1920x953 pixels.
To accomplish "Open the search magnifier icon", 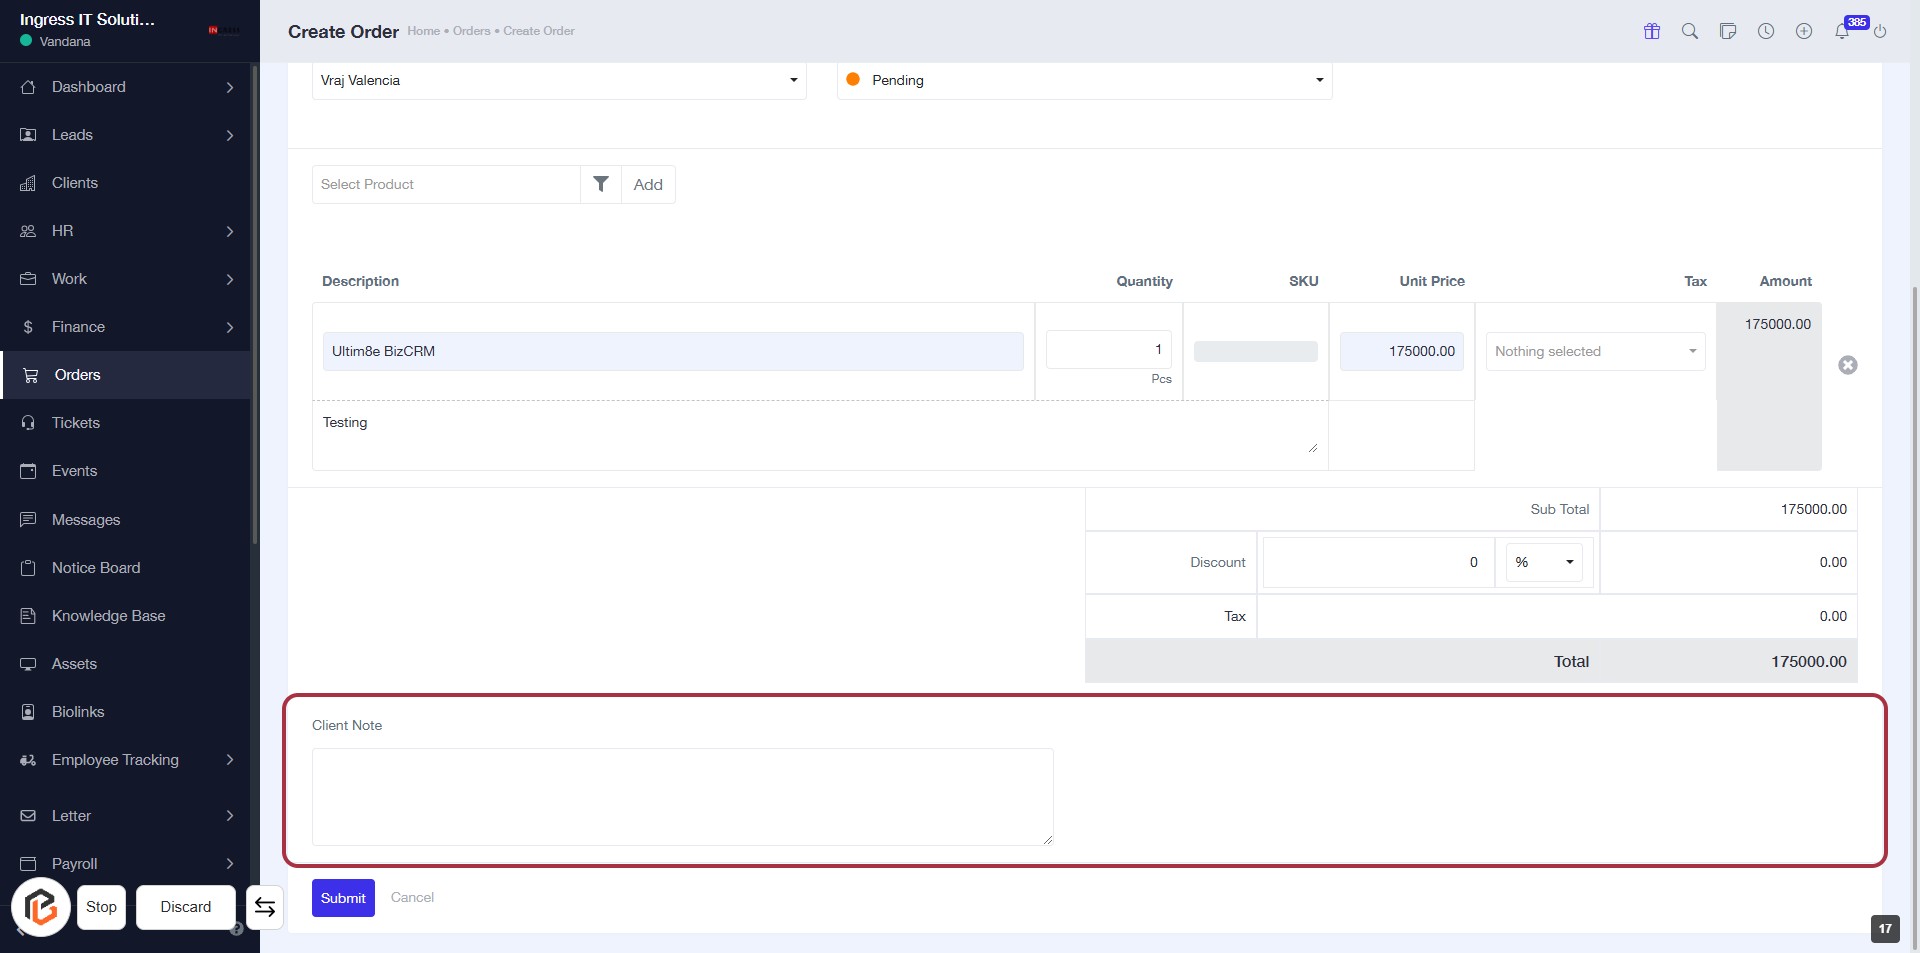I will (x=1689, y=31).
